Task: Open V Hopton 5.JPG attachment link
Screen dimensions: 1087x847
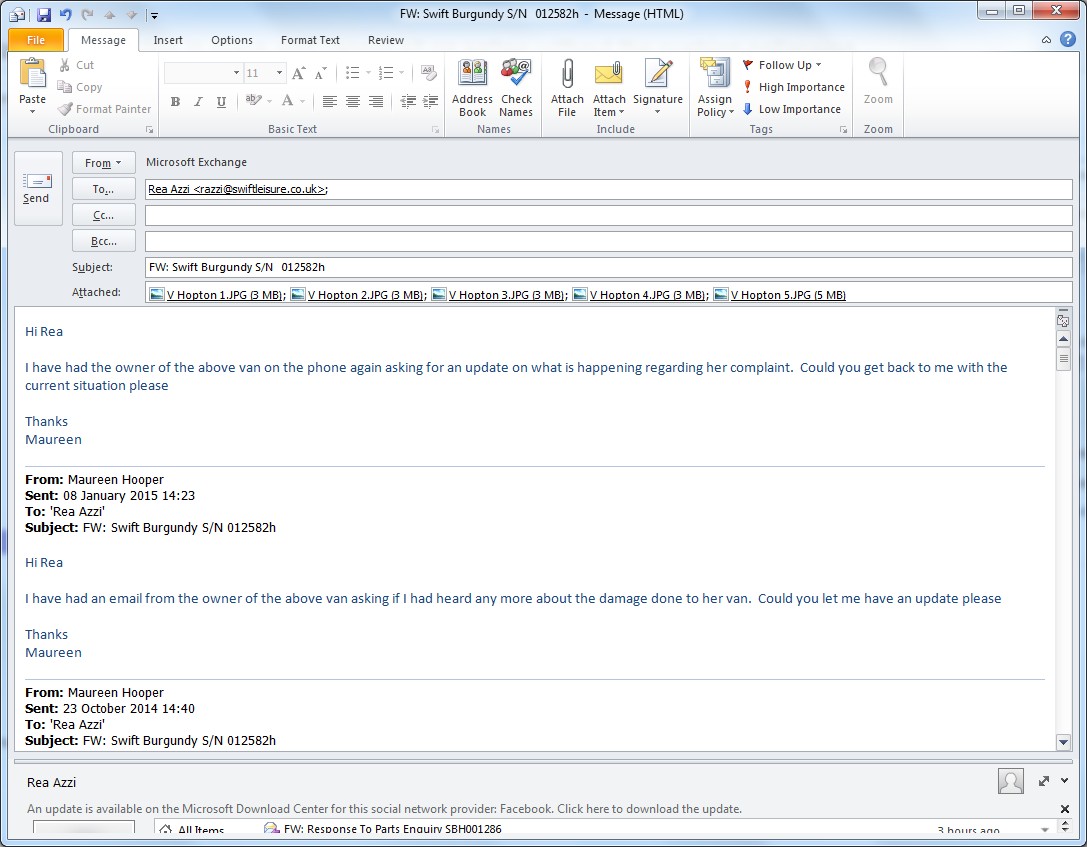Action: point(780,295)
